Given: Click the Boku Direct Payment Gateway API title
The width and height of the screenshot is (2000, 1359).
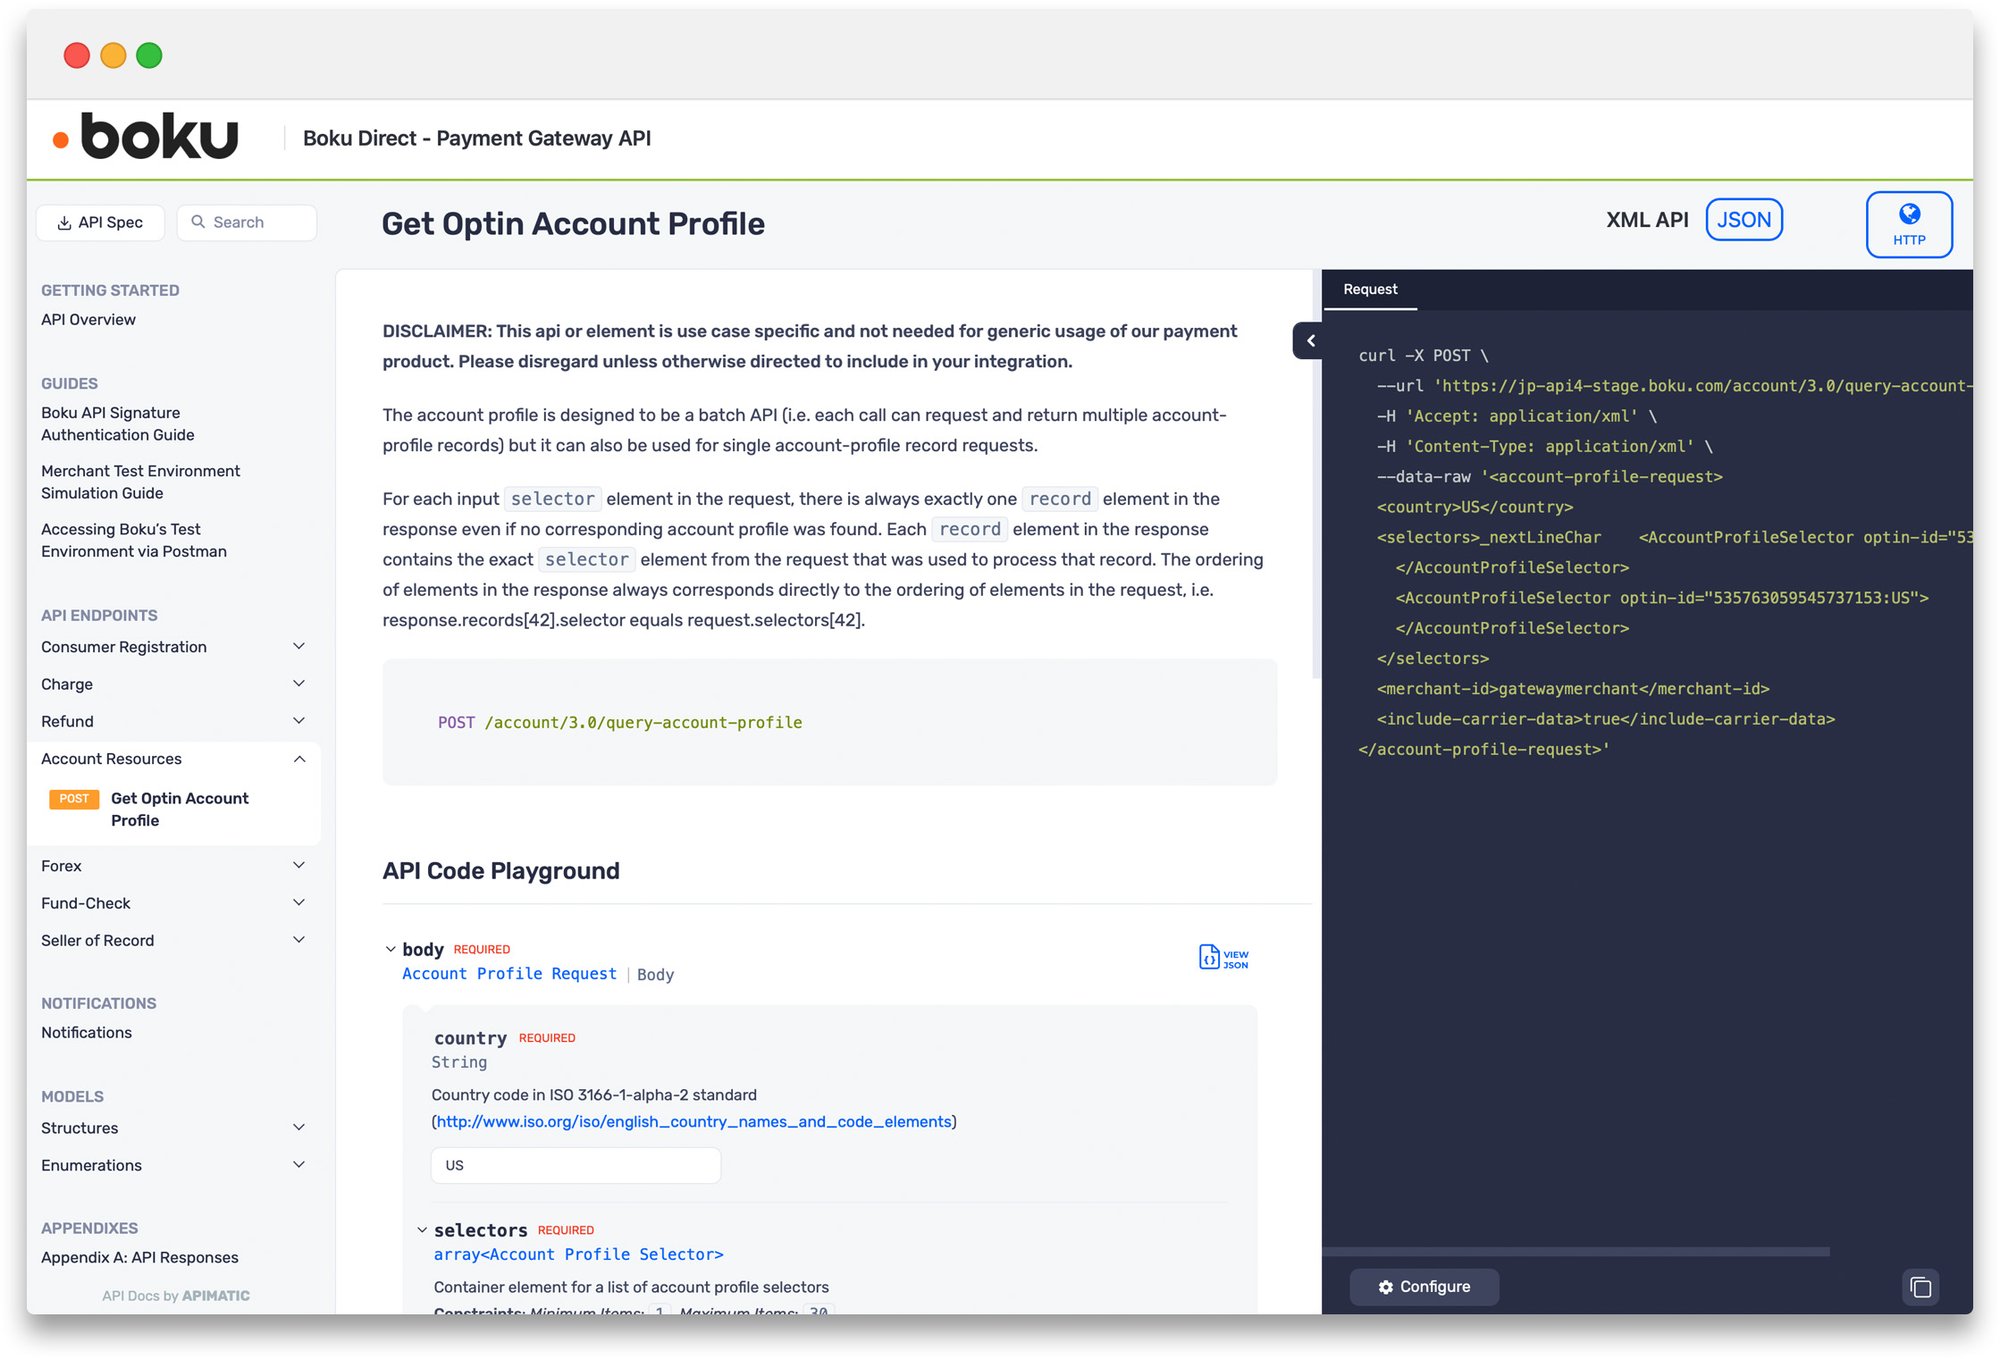Looking at the screenshot, I should coord(476,138).
